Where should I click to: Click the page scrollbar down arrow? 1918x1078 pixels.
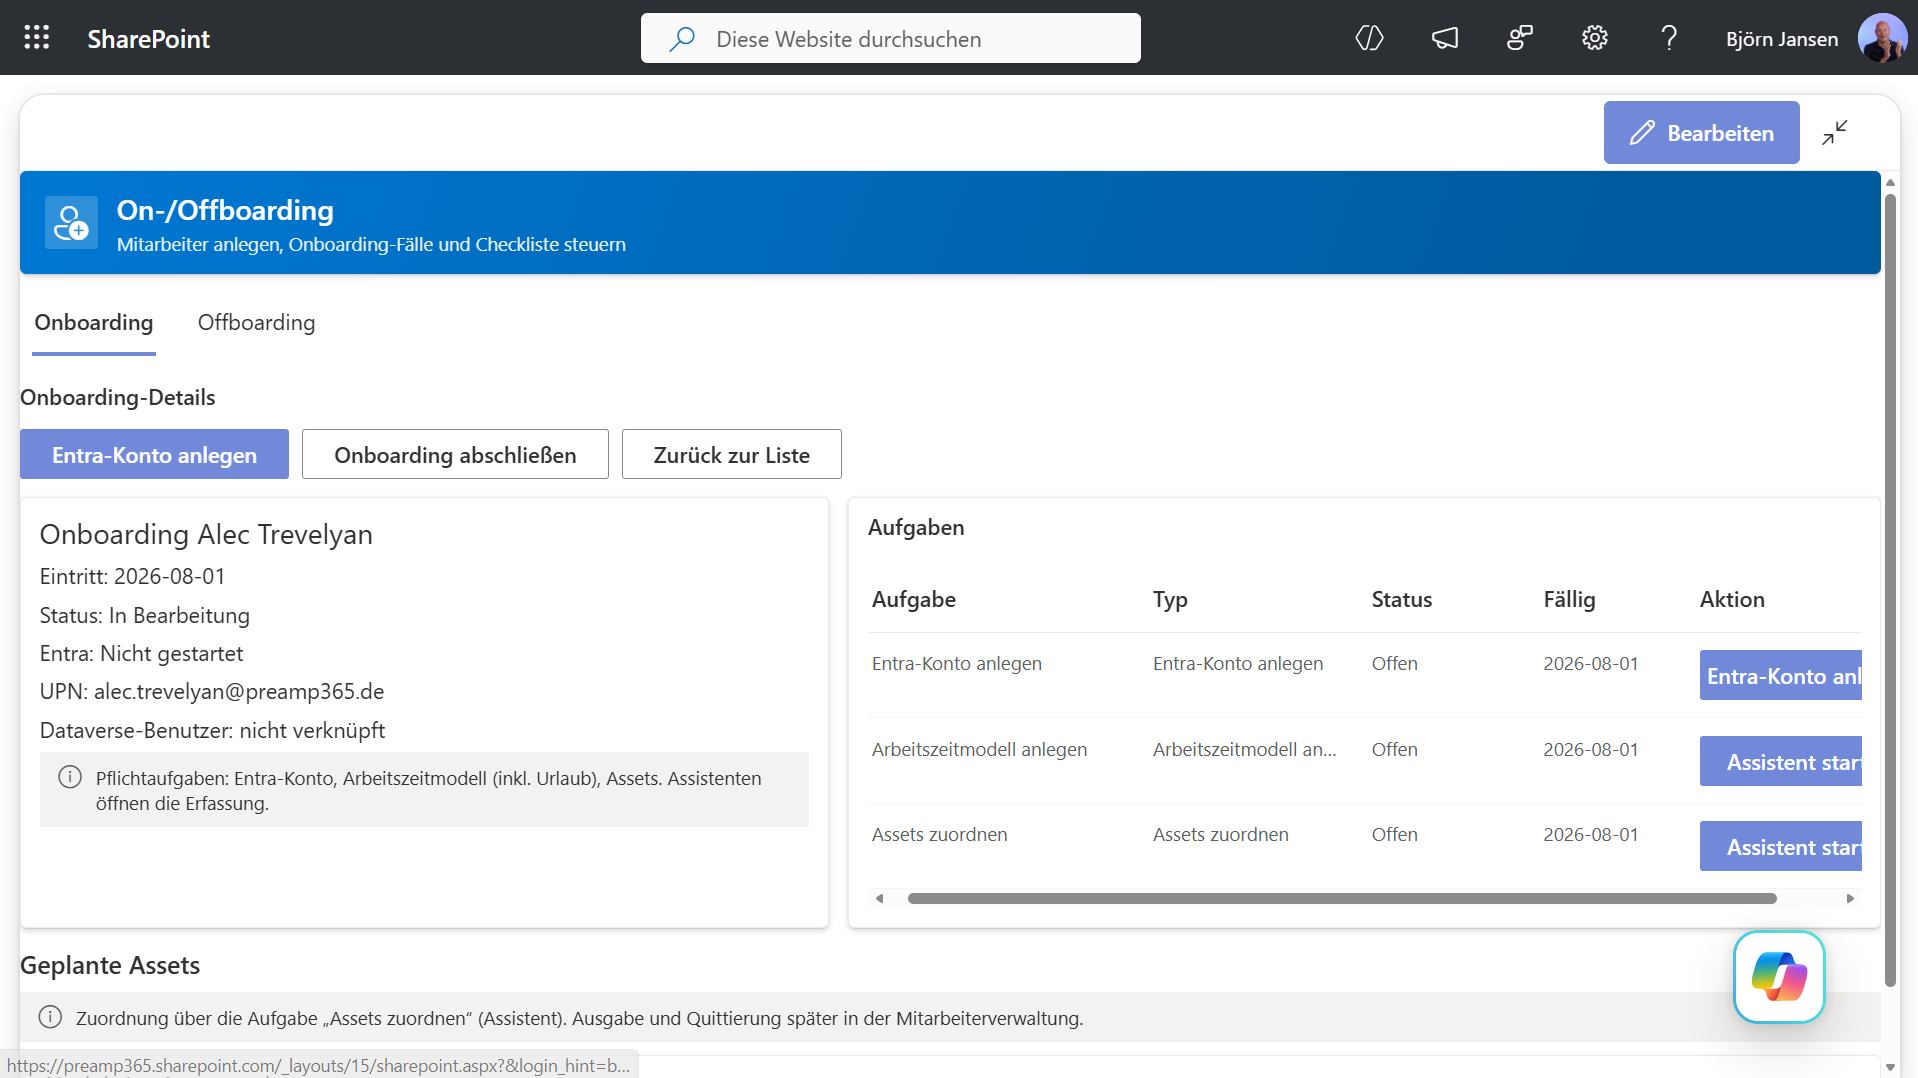pyautogui.click(x=1889, y=1067)
